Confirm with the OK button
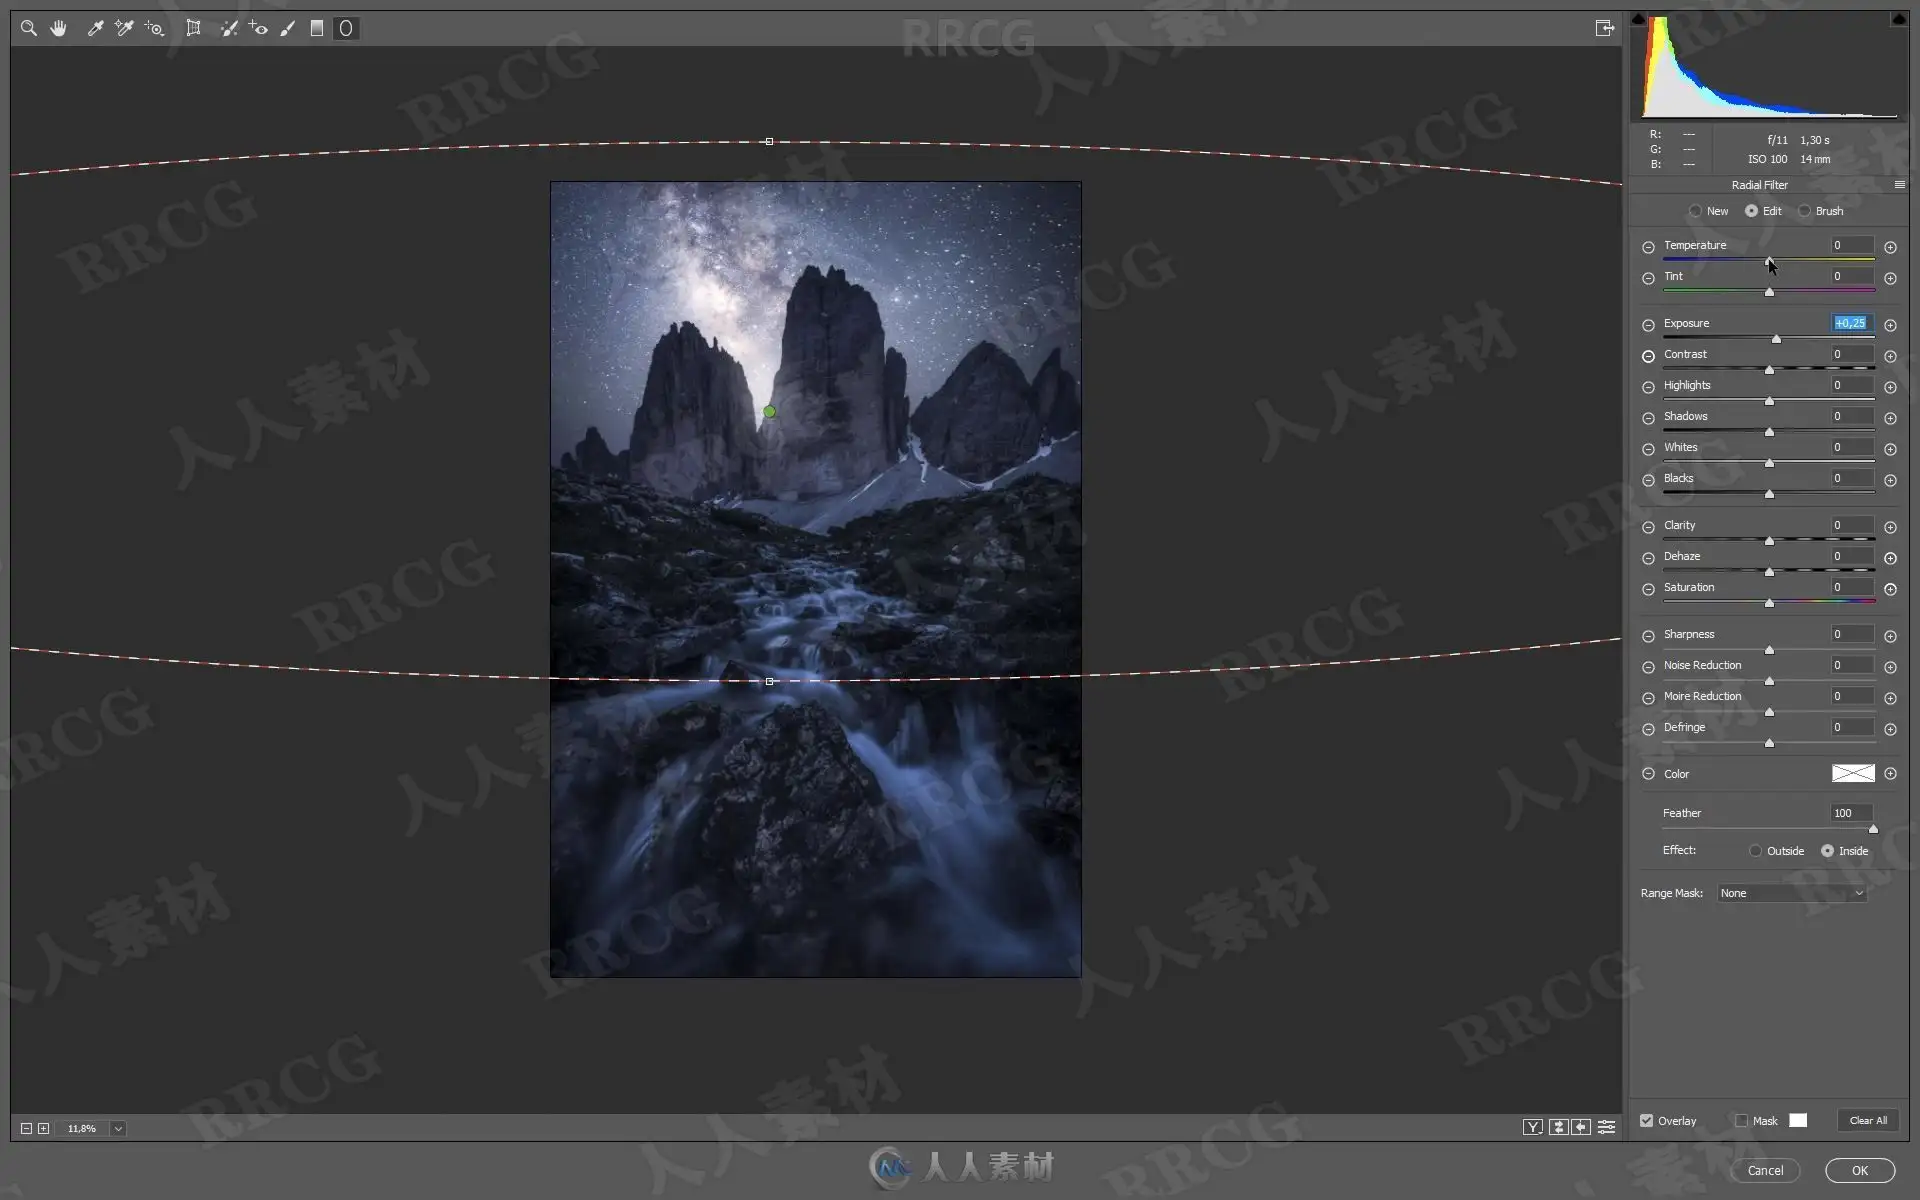 click(1860, 1171)
